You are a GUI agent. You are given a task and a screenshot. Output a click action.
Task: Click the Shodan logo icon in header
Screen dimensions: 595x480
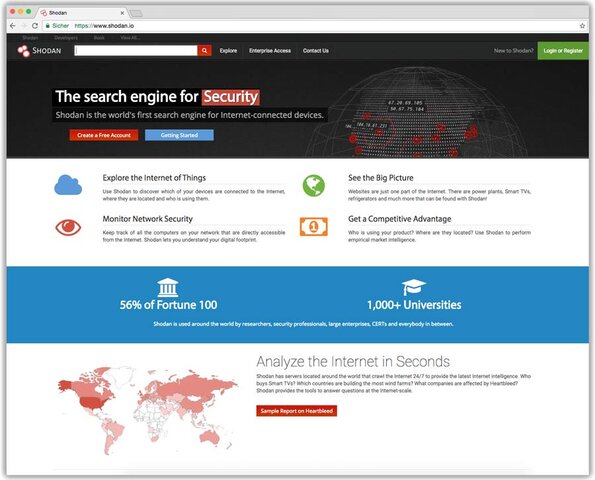point(24,51)
